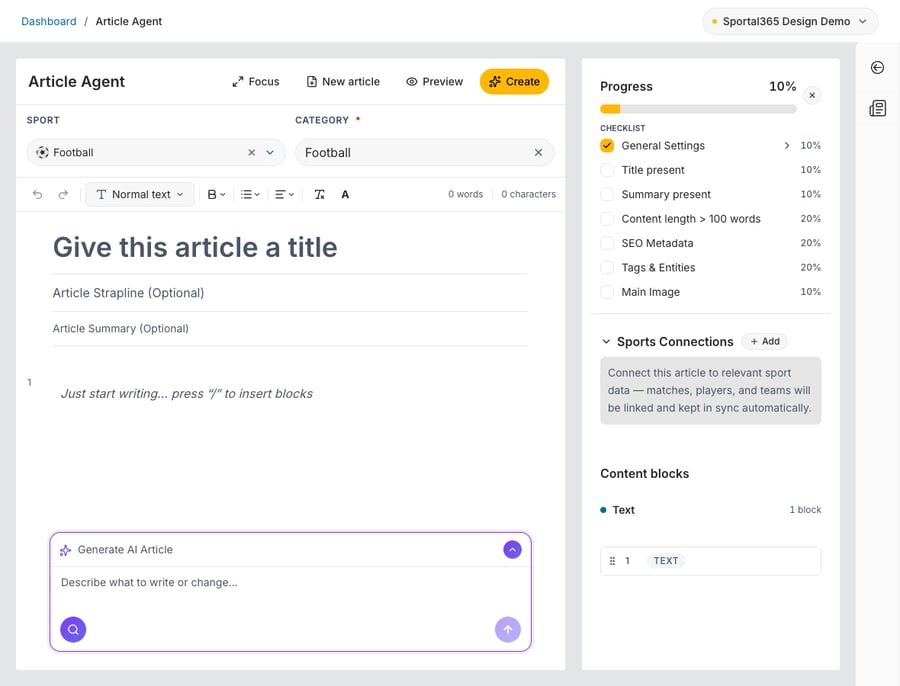Viewport: 900px width, 686px height.
Task: Click the Article Strapline field
Action: click(290, 293)
